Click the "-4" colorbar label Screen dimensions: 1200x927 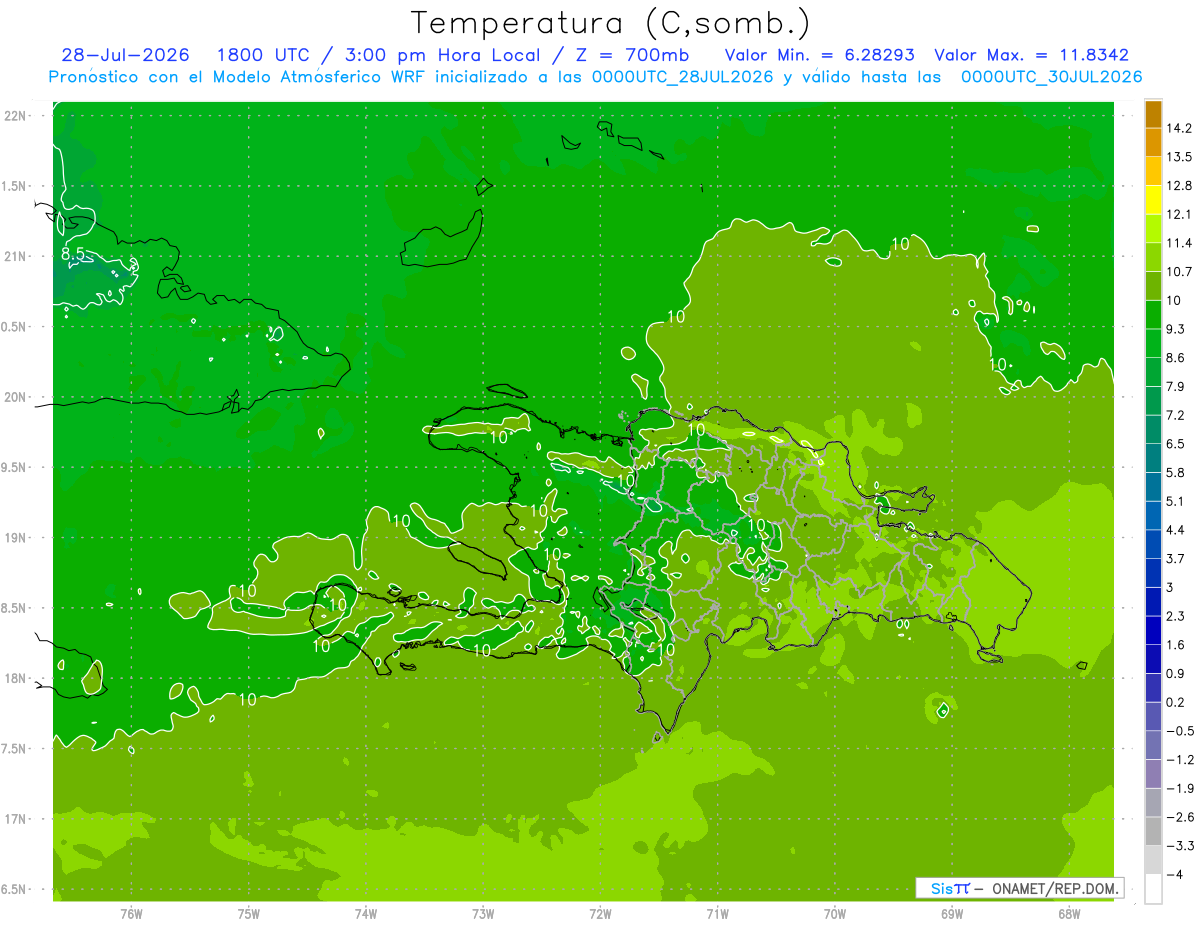(x=1174, y=874)
